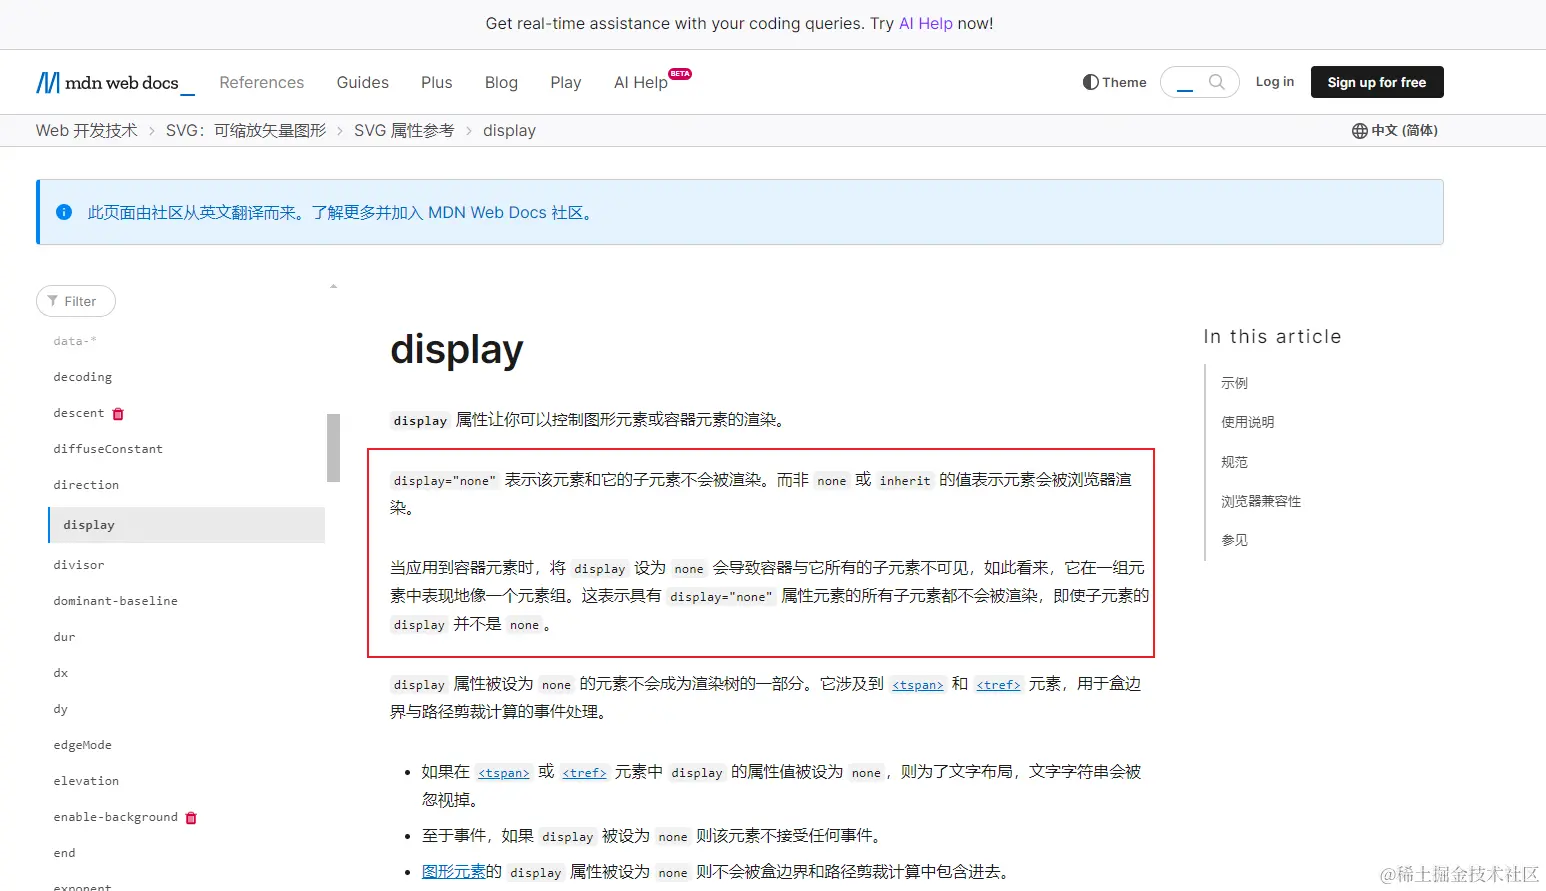This screenshot has height=891, width=1546.
Task: Open the Theme dropdown
Action: point(1113,82)
